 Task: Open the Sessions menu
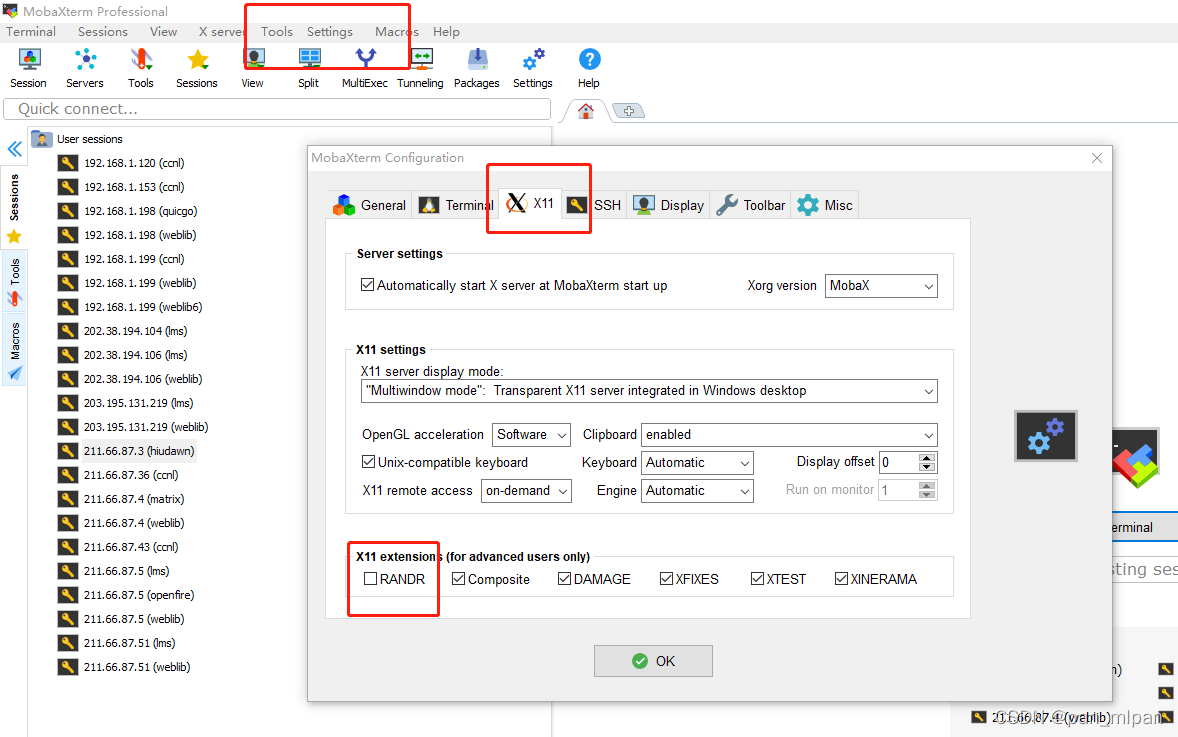pos(103,32)
